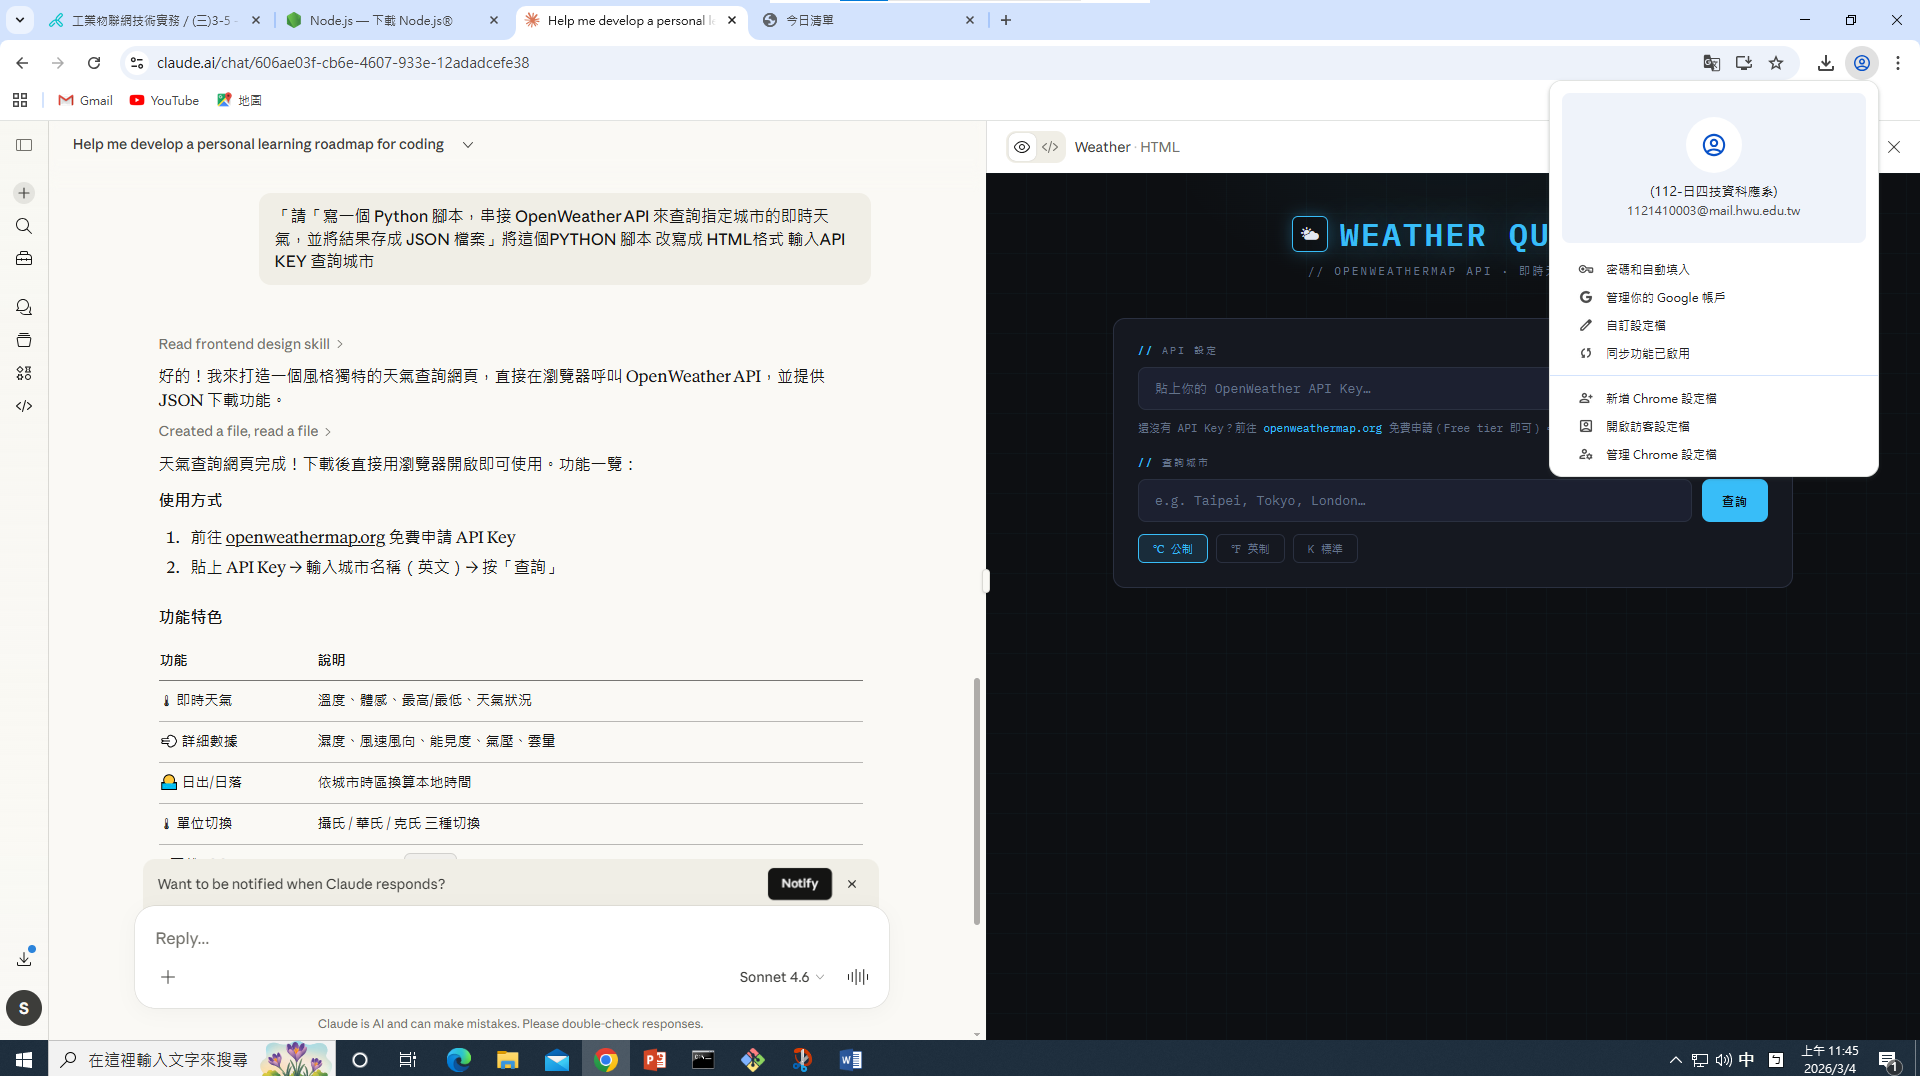Select the °F 英制 unit option
Image resolution: width=1920 pixels, height=1076 pixels.
1249,549
